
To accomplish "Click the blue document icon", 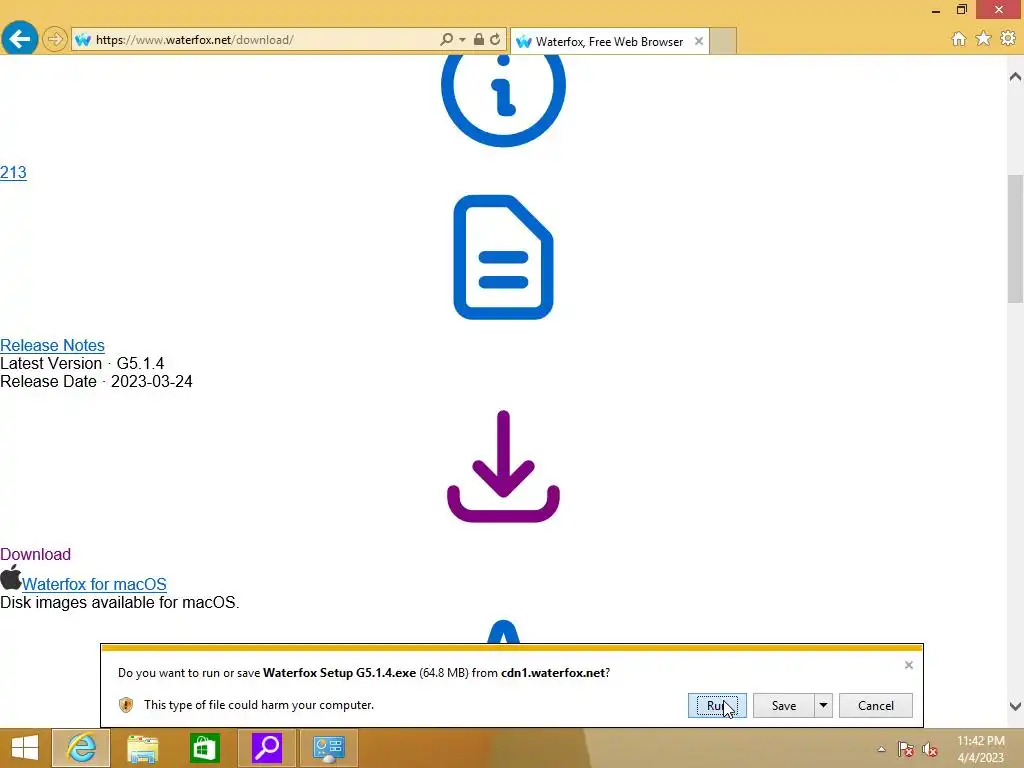I will coord(504,257).
